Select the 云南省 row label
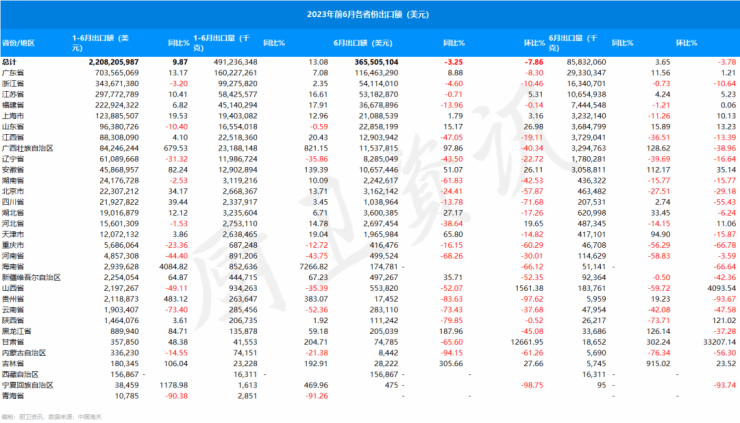 click(13, 310)
